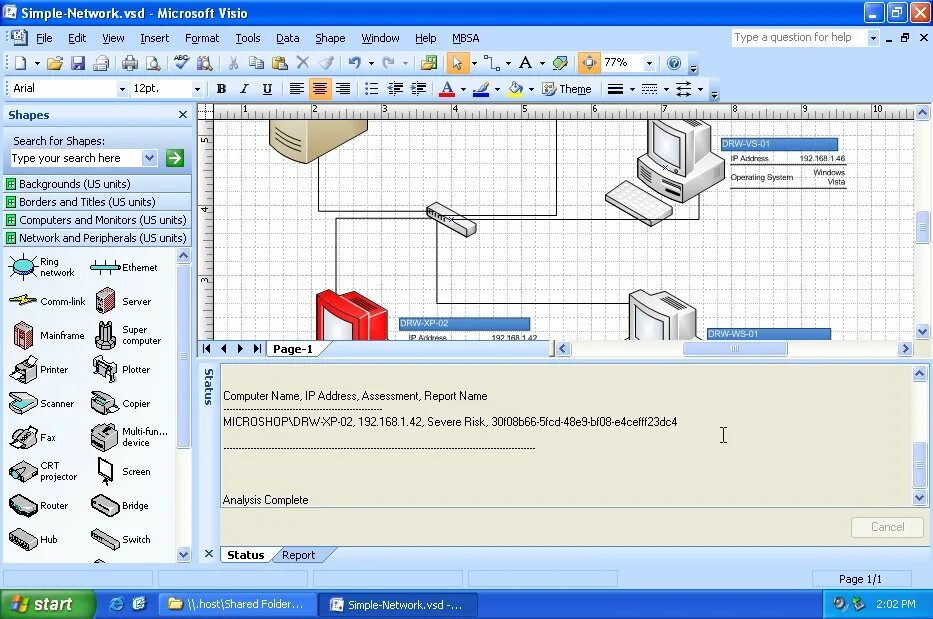Select the Printer shape

pos(39,370)
